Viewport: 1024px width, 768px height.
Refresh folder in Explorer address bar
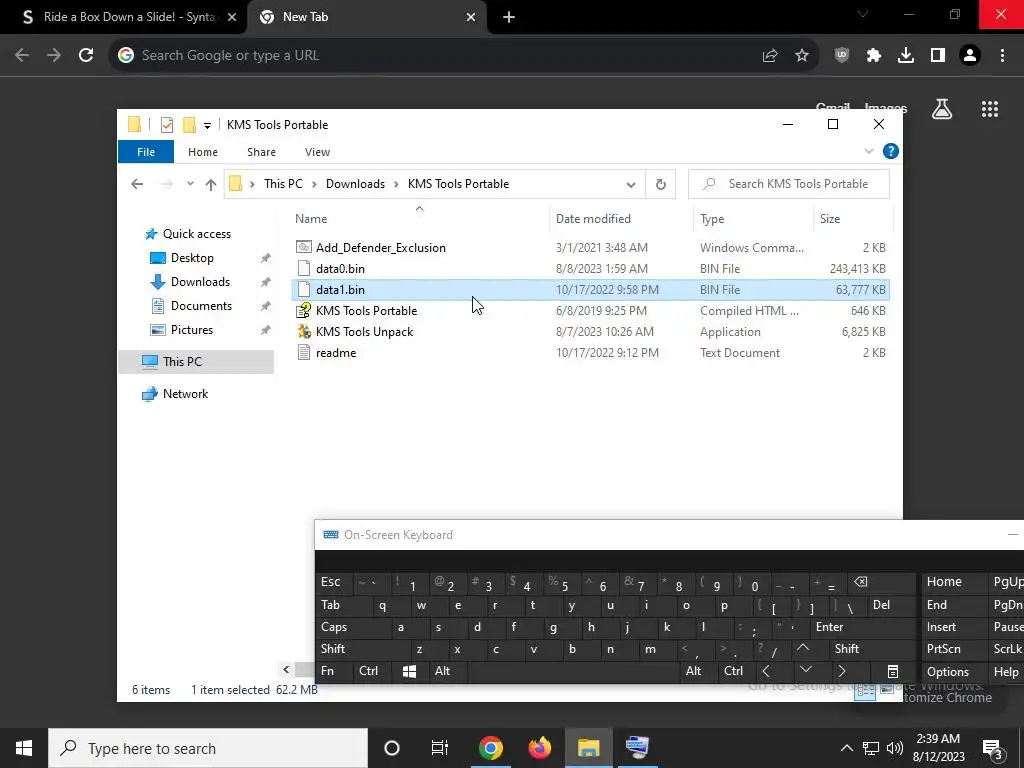coord(660,184)
